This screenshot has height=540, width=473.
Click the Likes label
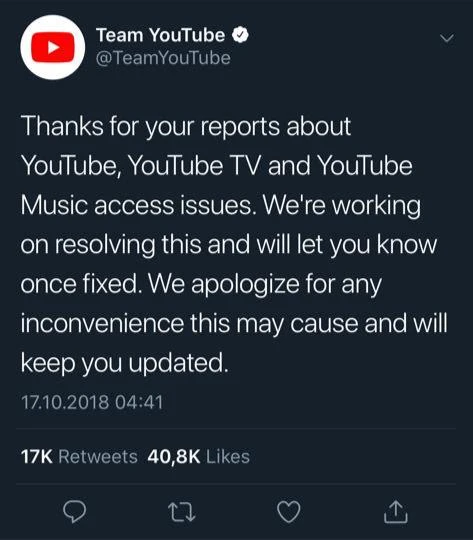point(228,457)
